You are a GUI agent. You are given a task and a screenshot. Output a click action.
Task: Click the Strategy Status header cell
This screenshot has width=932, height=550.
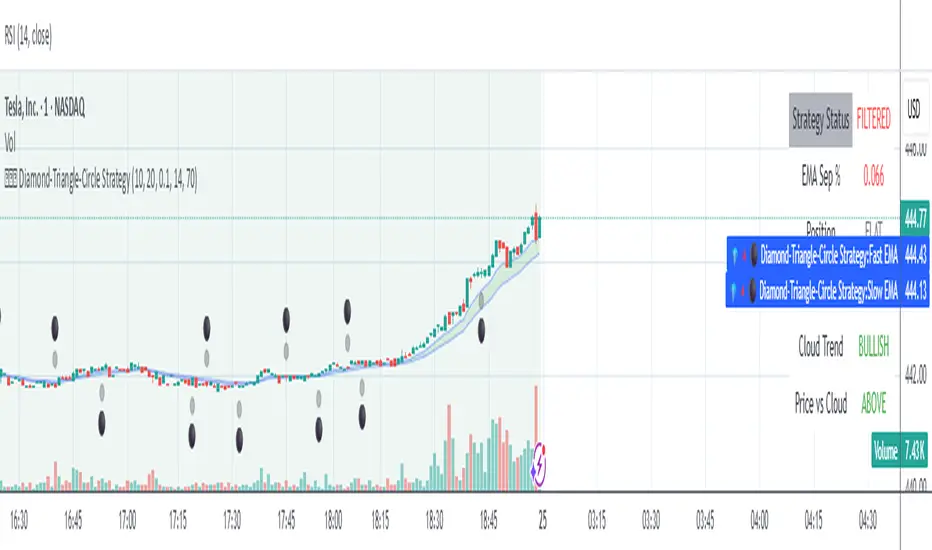point(820,120)
